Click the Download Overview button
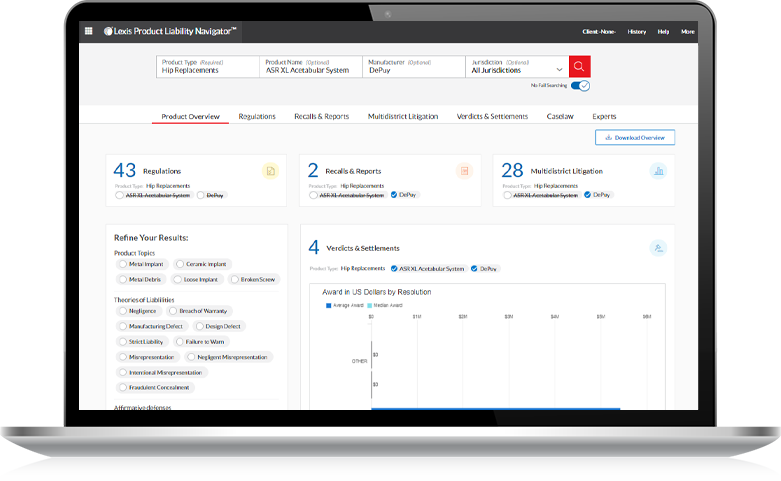Viewport: 781px width, 481px height. click(635, 137)
